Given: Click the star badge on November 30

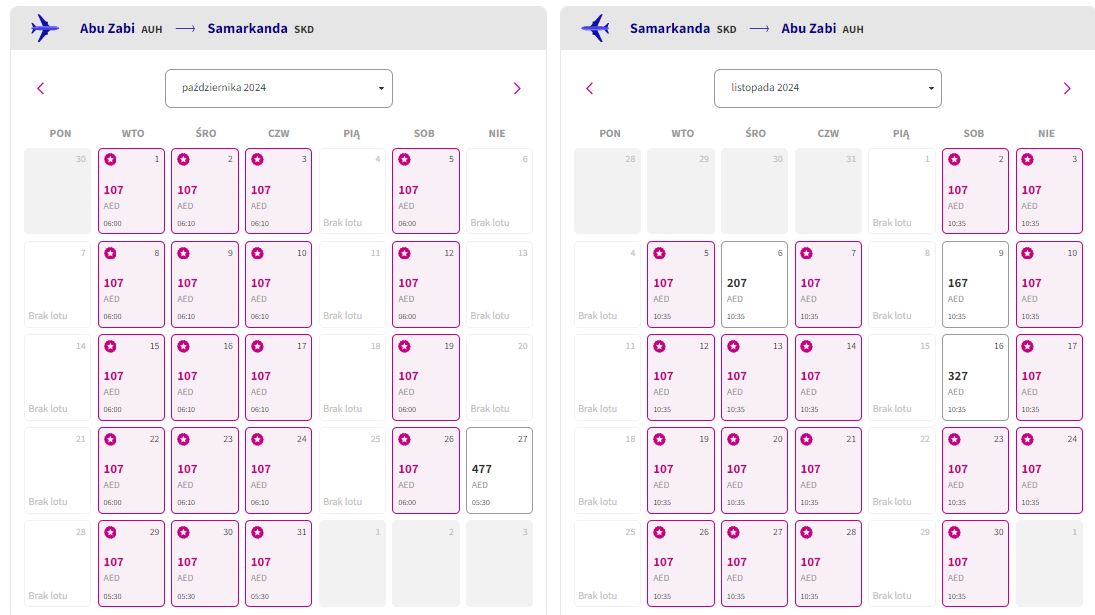Looking at the screenshot, I should pyautogui.click(x=955, y=533).
